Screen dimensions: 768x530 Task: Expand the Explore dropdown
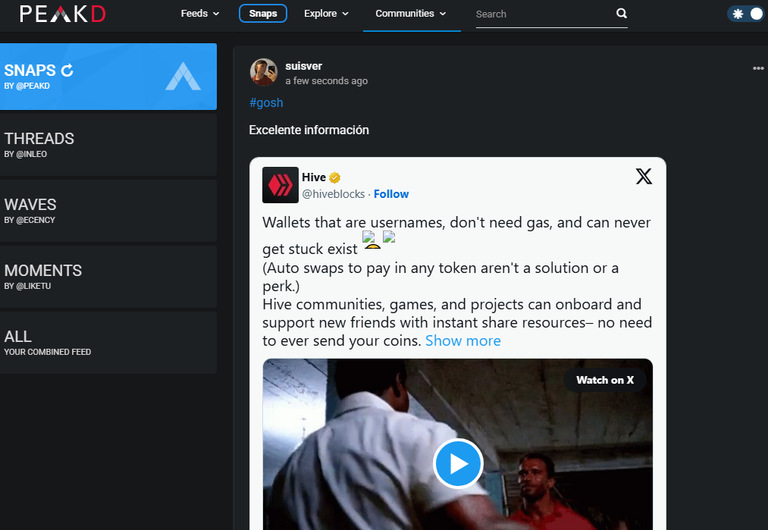(x=326, y=14)
